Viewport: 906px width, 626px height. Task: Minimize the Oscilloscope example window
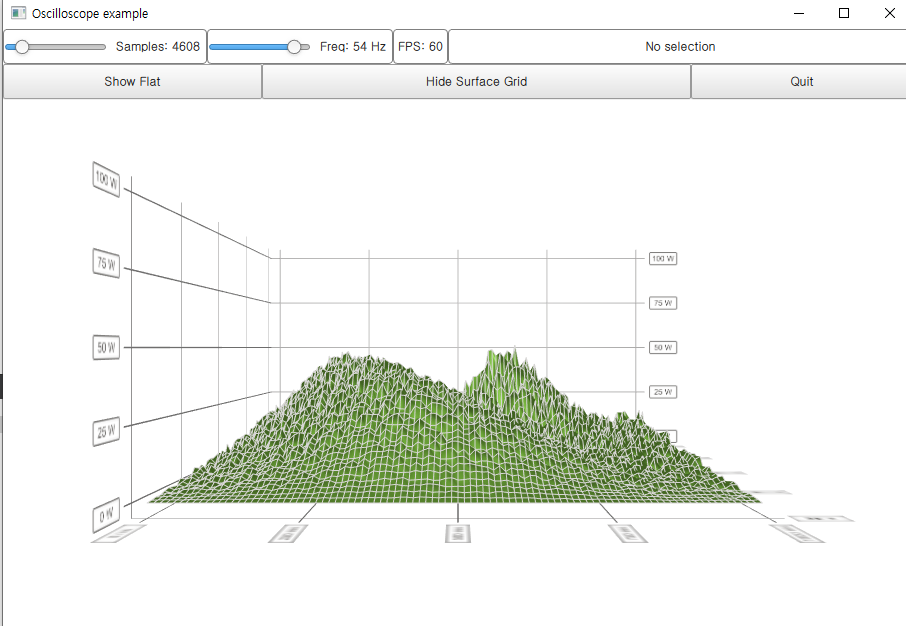coord(798,14)
